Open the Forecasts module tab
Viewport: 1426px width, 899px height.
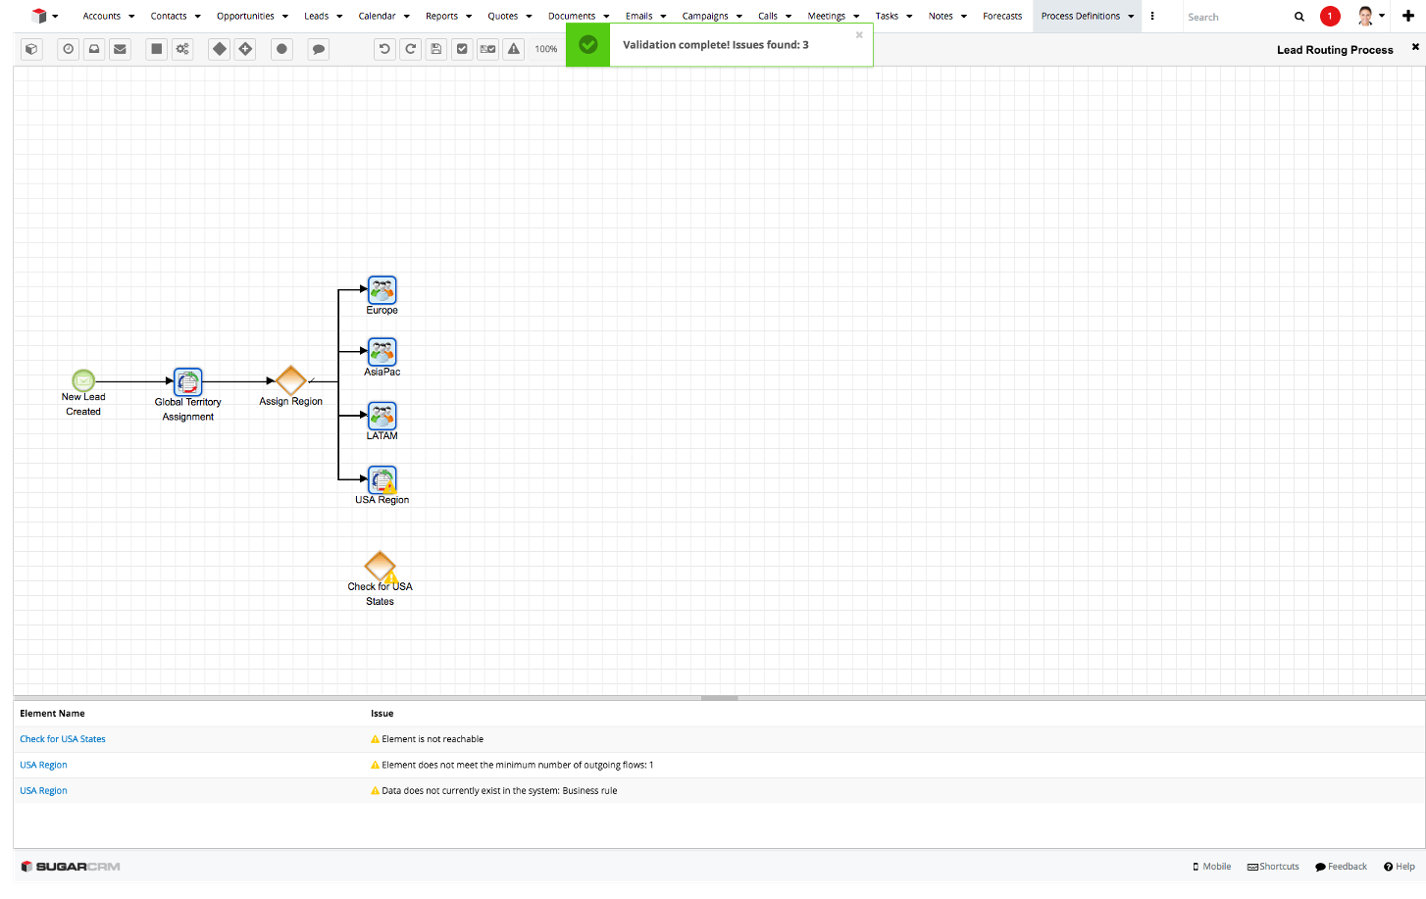(1002, 16)
